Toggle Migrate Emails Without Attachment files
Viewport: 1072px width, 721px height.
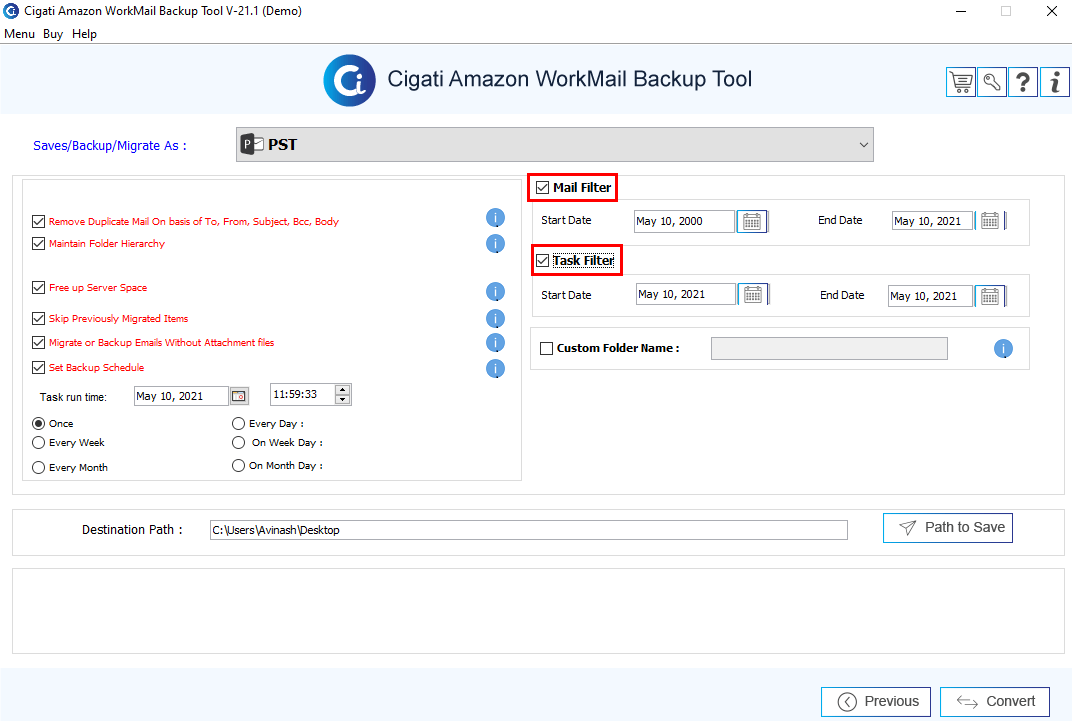point(38,342)
